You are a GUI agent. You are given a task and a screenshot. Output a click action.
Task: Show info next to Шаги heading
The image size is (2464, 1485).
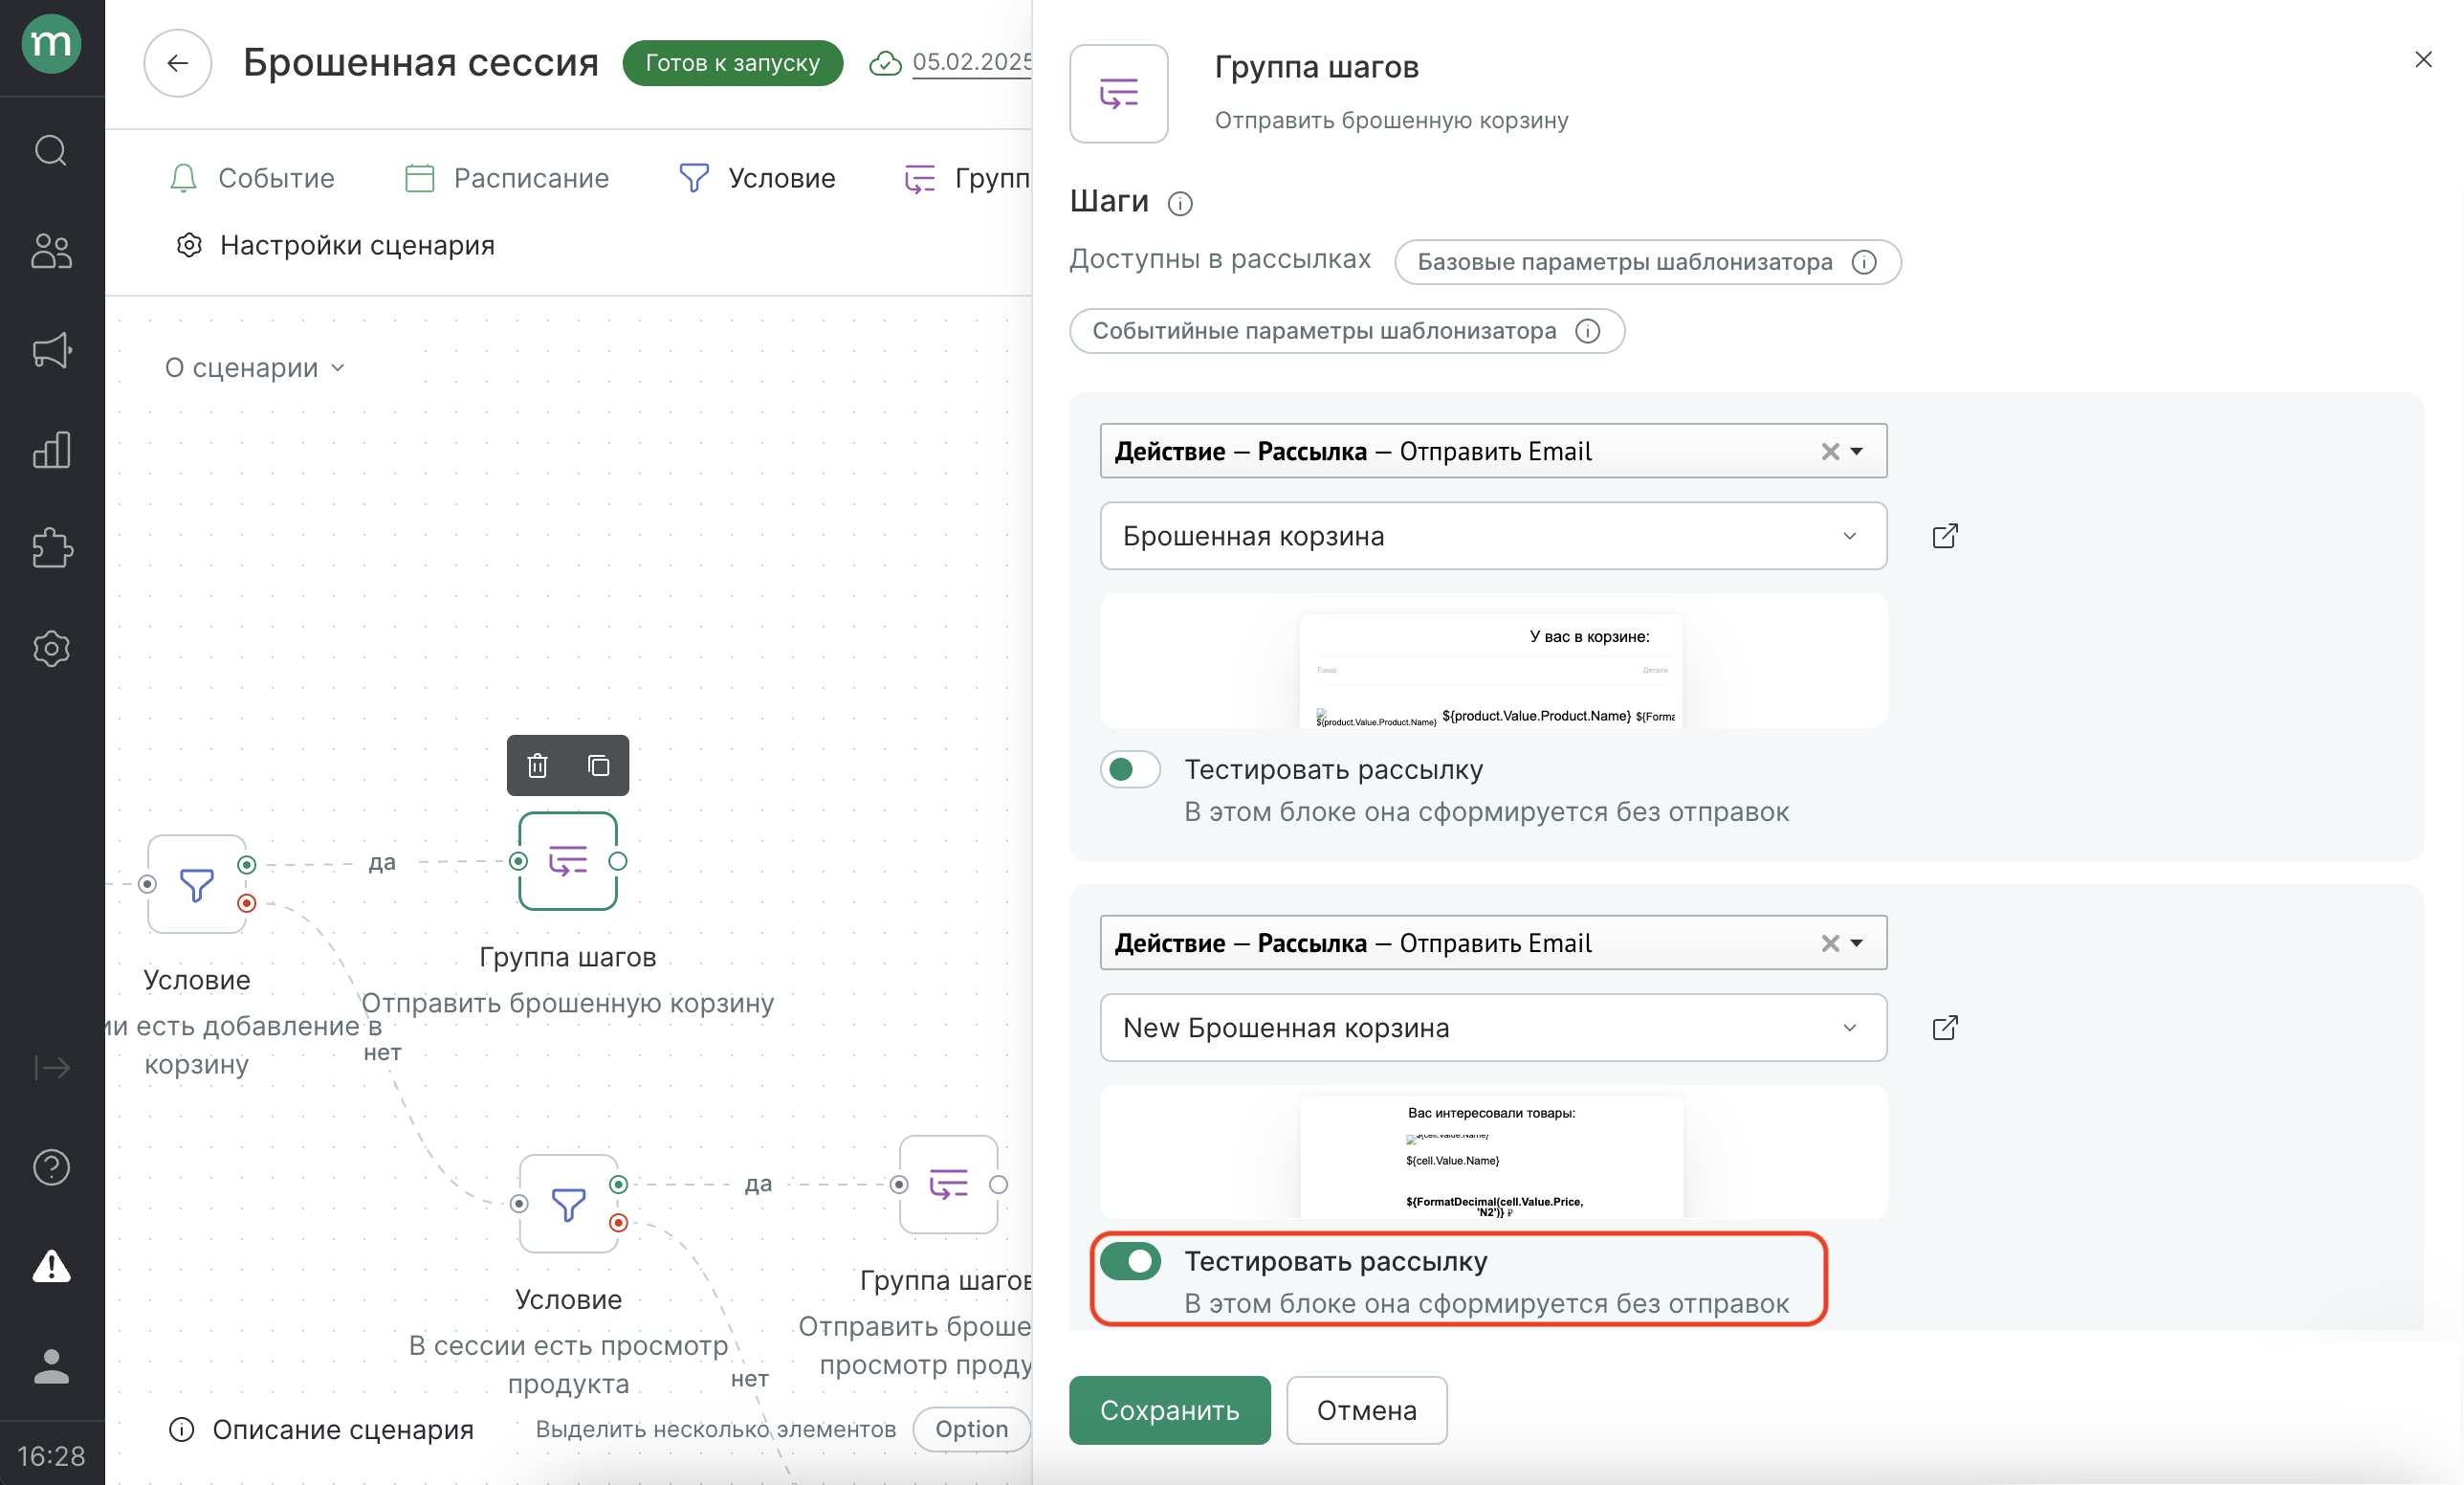pyautogui.click(x=1180, y=204)
